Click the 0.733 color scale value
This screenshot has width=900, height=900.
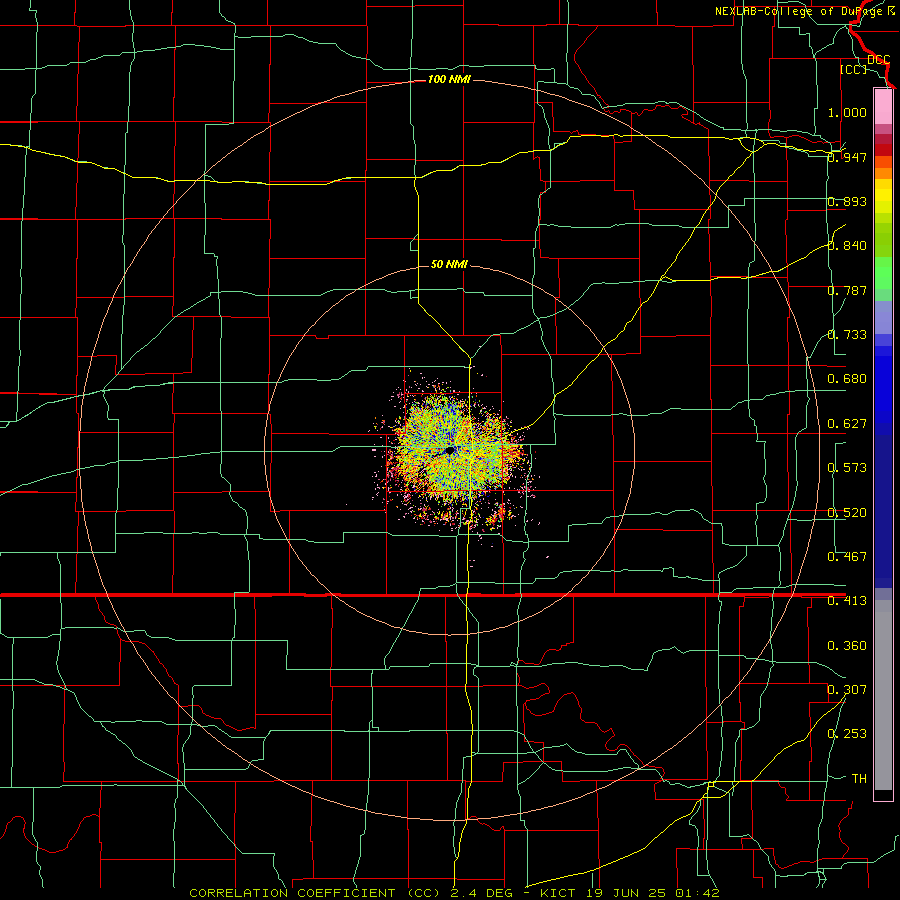(847, 335)
